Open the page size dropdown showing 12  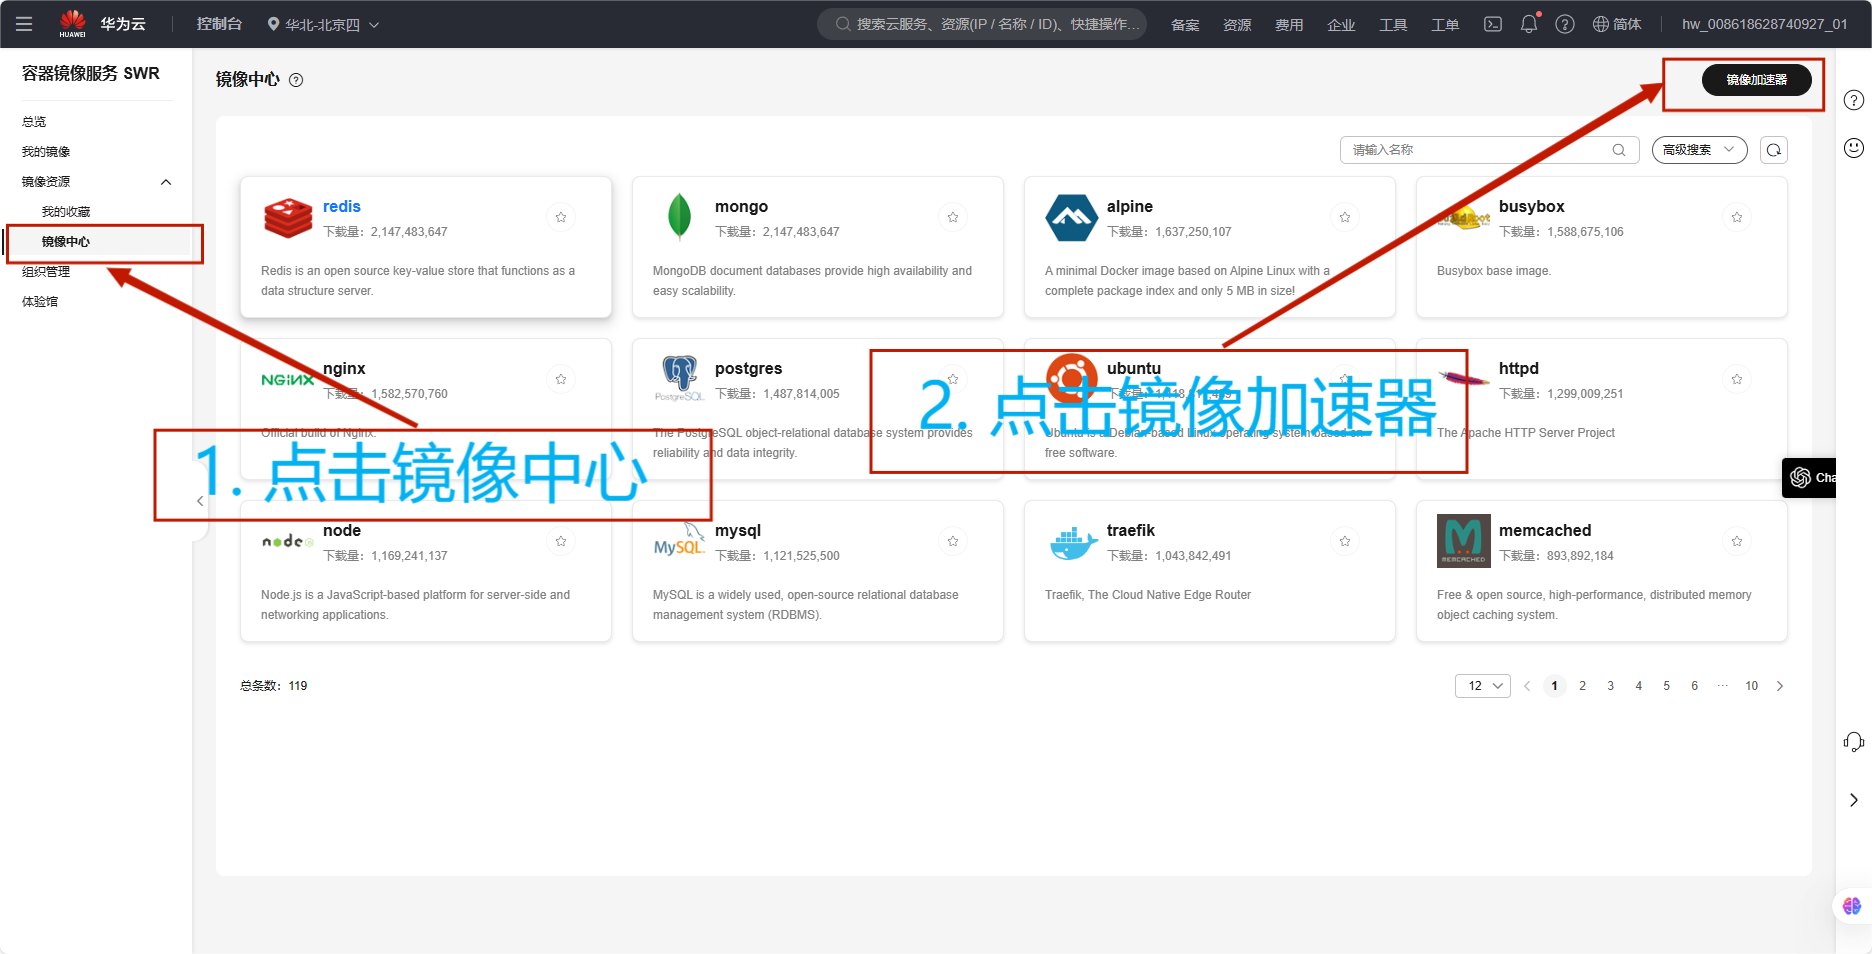tap(1482, 686)
